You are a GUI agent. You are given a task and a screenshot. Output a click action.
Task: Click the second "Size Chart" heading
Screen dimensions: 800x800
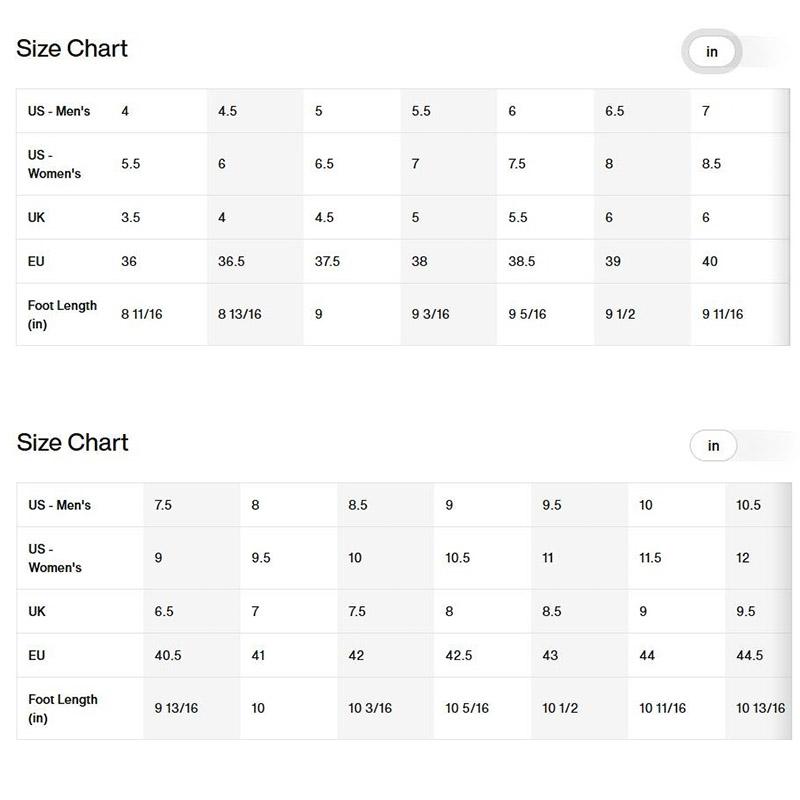click(72, 443)
